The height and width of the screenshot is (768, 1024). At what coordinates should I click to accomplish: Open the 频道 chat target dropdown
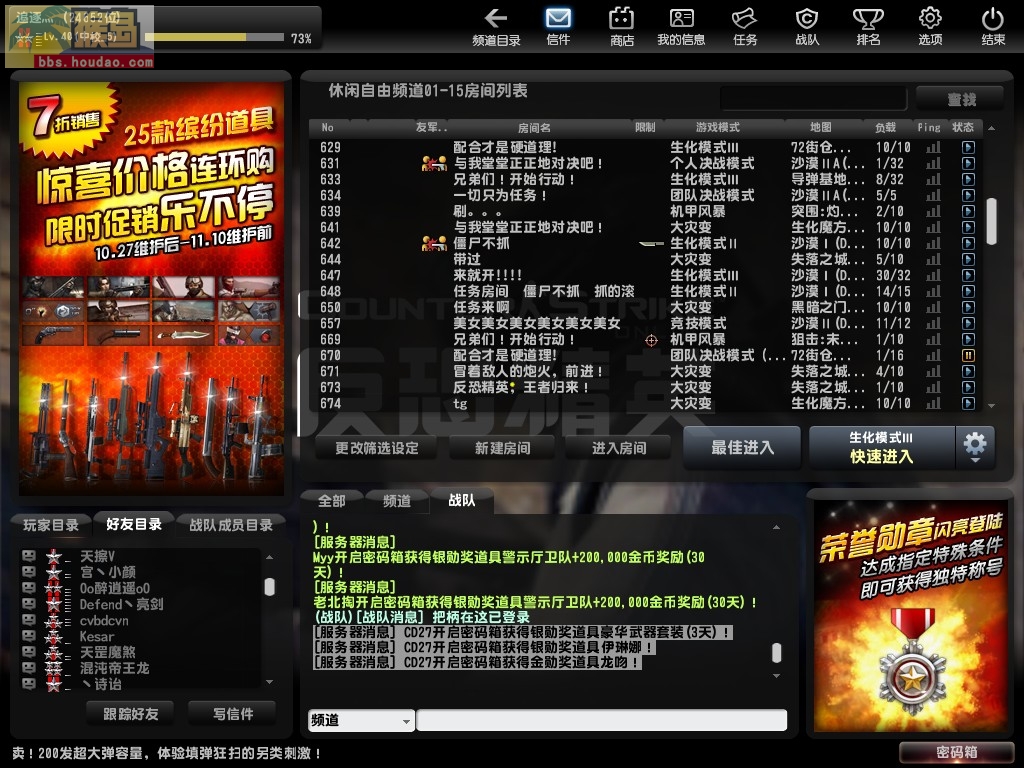click(x=361, y=720)
